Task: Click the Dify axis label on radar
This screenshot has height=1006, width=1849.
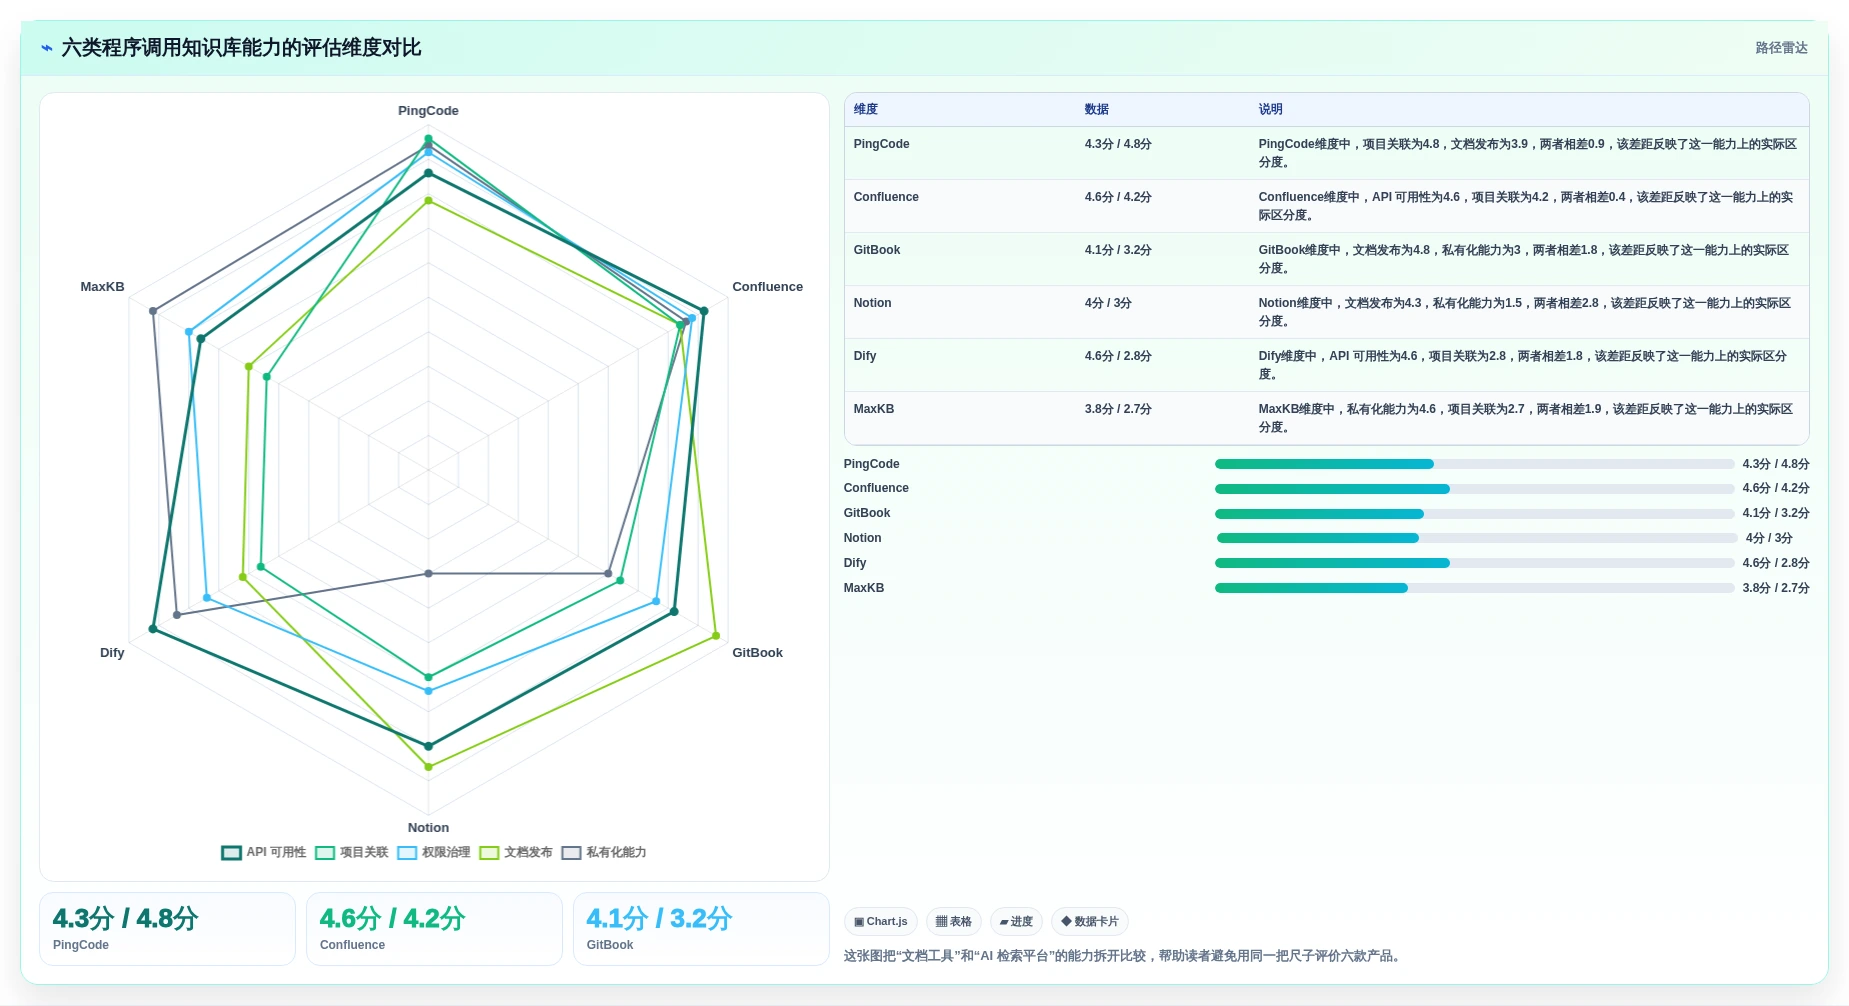Action: pos(112,653)
